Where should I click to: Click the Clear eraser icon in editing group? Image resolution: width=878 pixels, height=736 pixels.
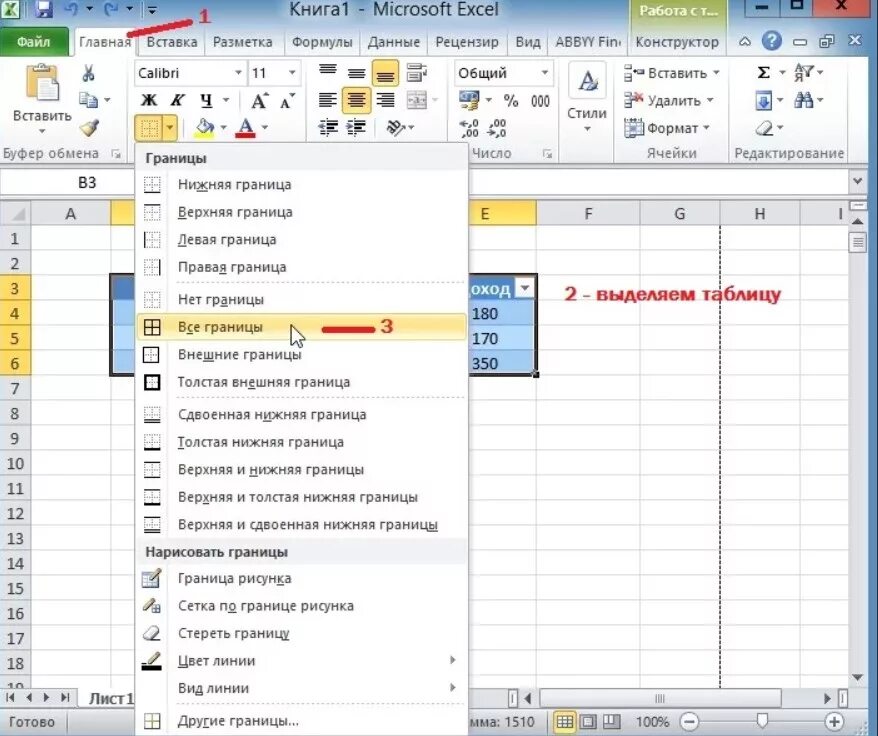pyautogui.click(x=764, y=128)
